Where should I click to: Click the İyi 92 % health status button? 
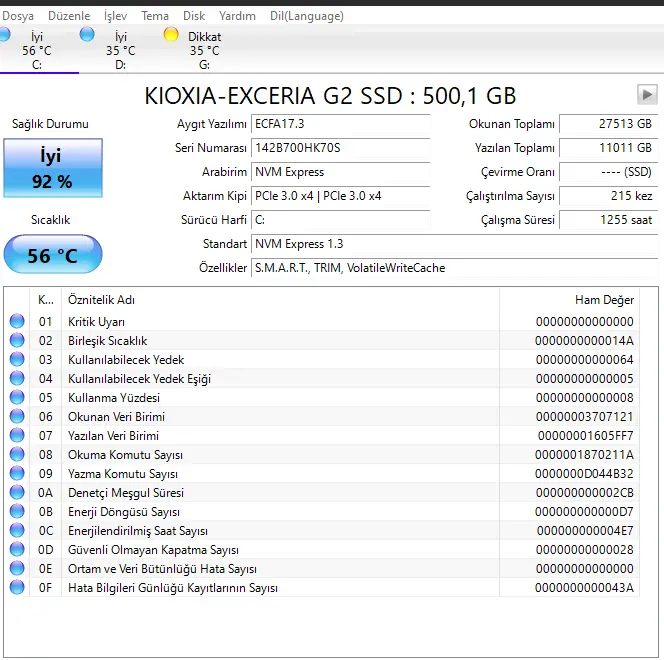[53, 168]
